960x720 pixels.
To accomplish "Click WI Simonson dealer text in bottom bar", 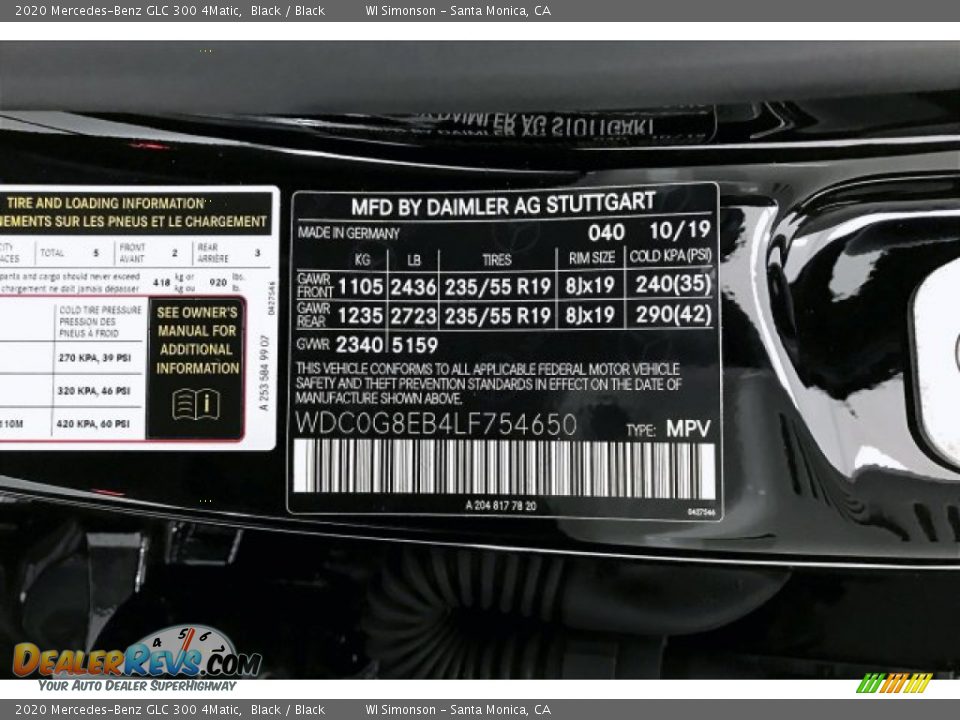I will coord(458,709).
